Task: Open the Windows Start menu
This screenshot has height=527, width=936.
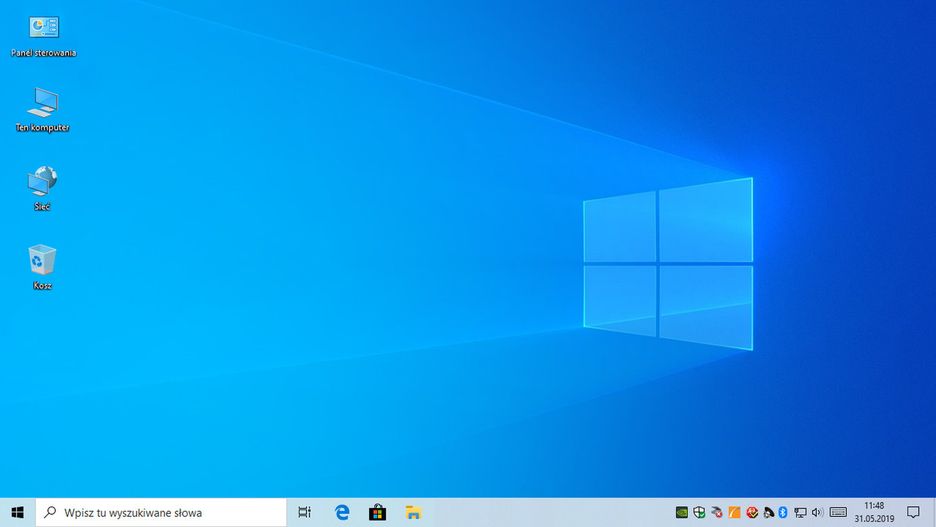Action: coord(17,512)
